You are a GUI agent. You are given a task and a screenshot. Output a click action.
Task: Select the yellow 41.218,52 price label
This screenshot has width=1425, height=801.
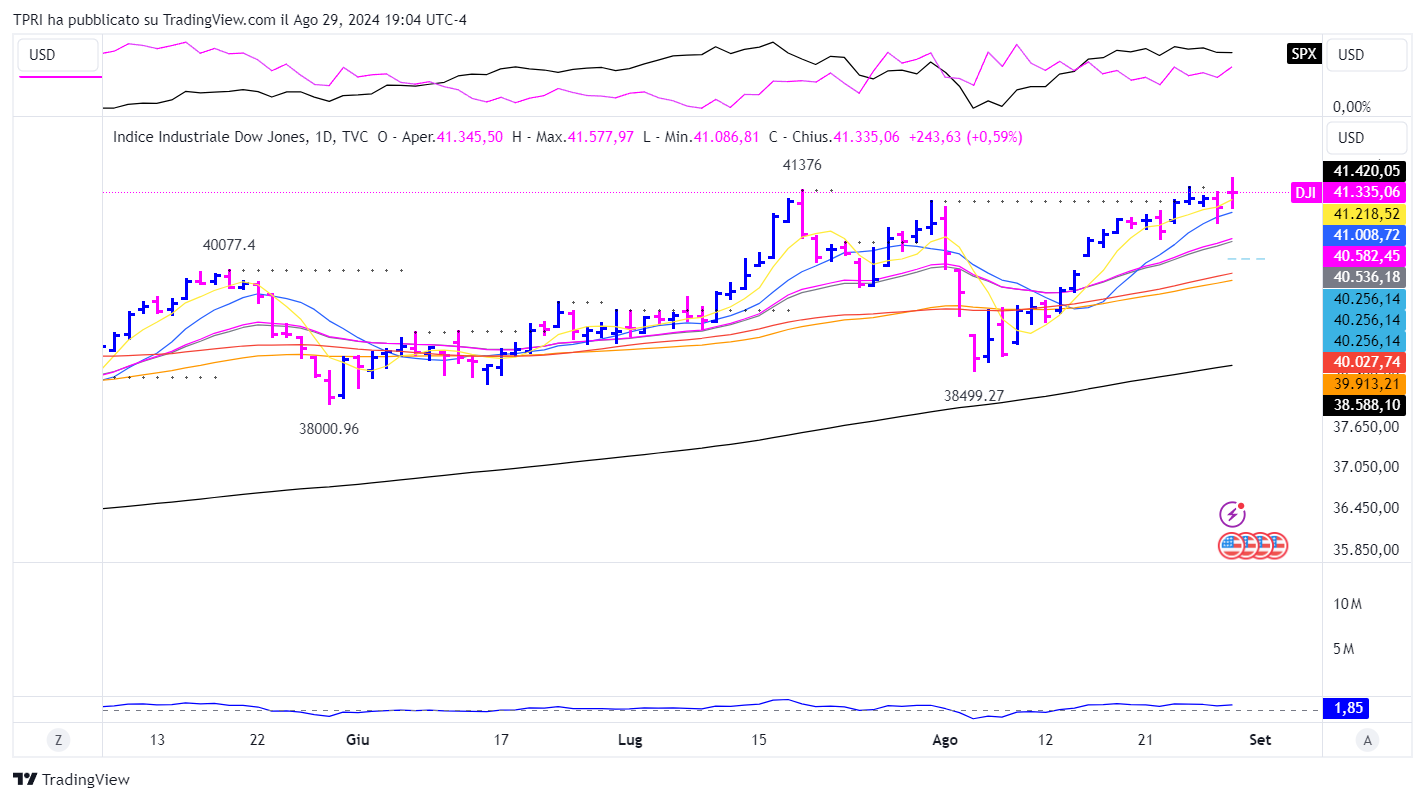point(1364,214)
